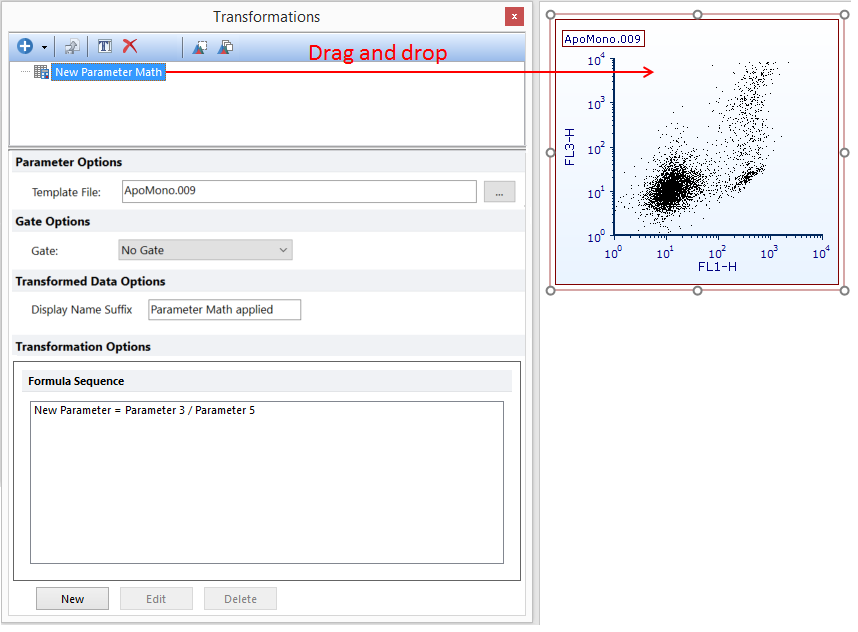Open the Gate dropdown showing No Gate

(x=205, y=250)
